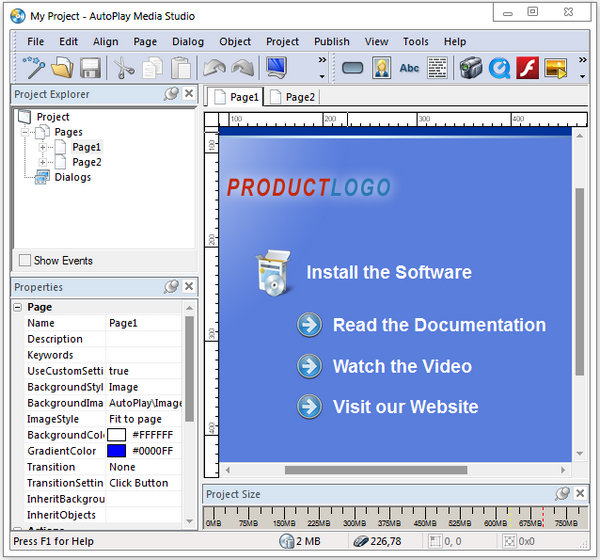Insert a label object with the Abc icon
600x560 pixels.
409,68
